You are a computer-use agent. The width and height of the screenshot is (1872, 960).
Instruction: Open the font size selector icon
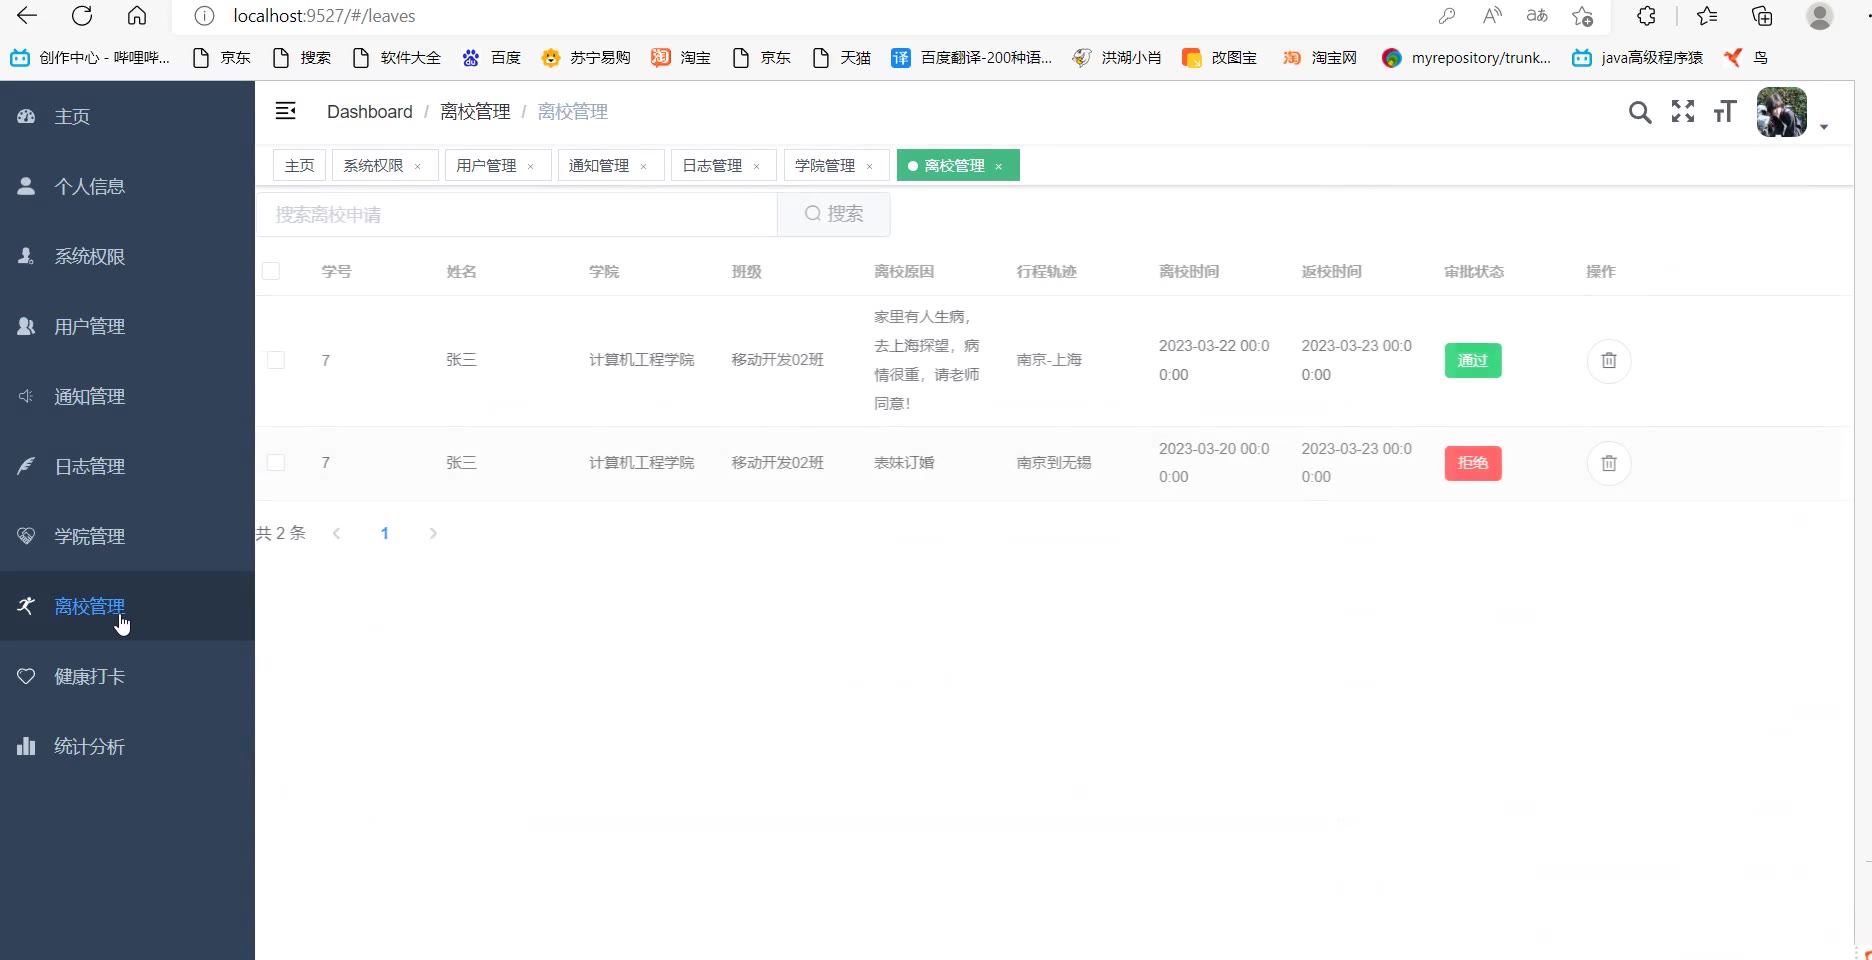(x=1725, y=111)
